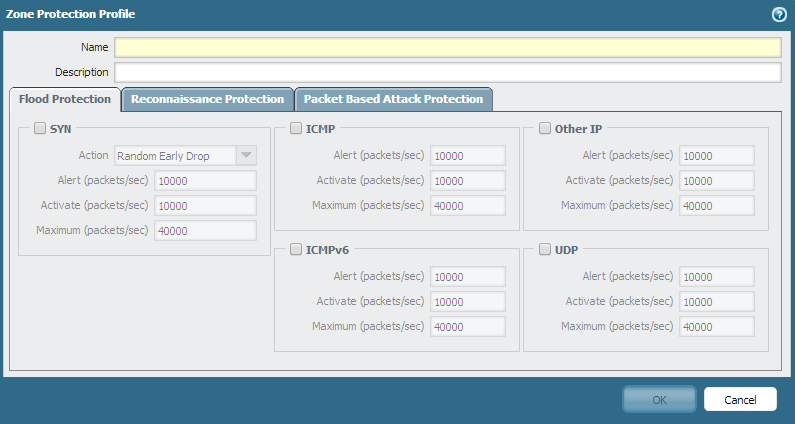
Task: Click the help question mark icon
Action: click(x=779, y=14)
